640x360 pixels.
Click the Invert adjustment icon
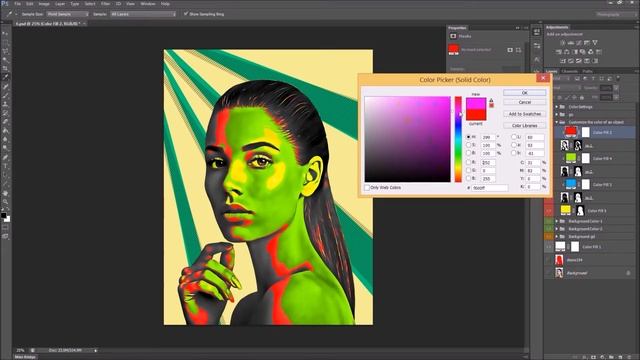pos(562,61)
